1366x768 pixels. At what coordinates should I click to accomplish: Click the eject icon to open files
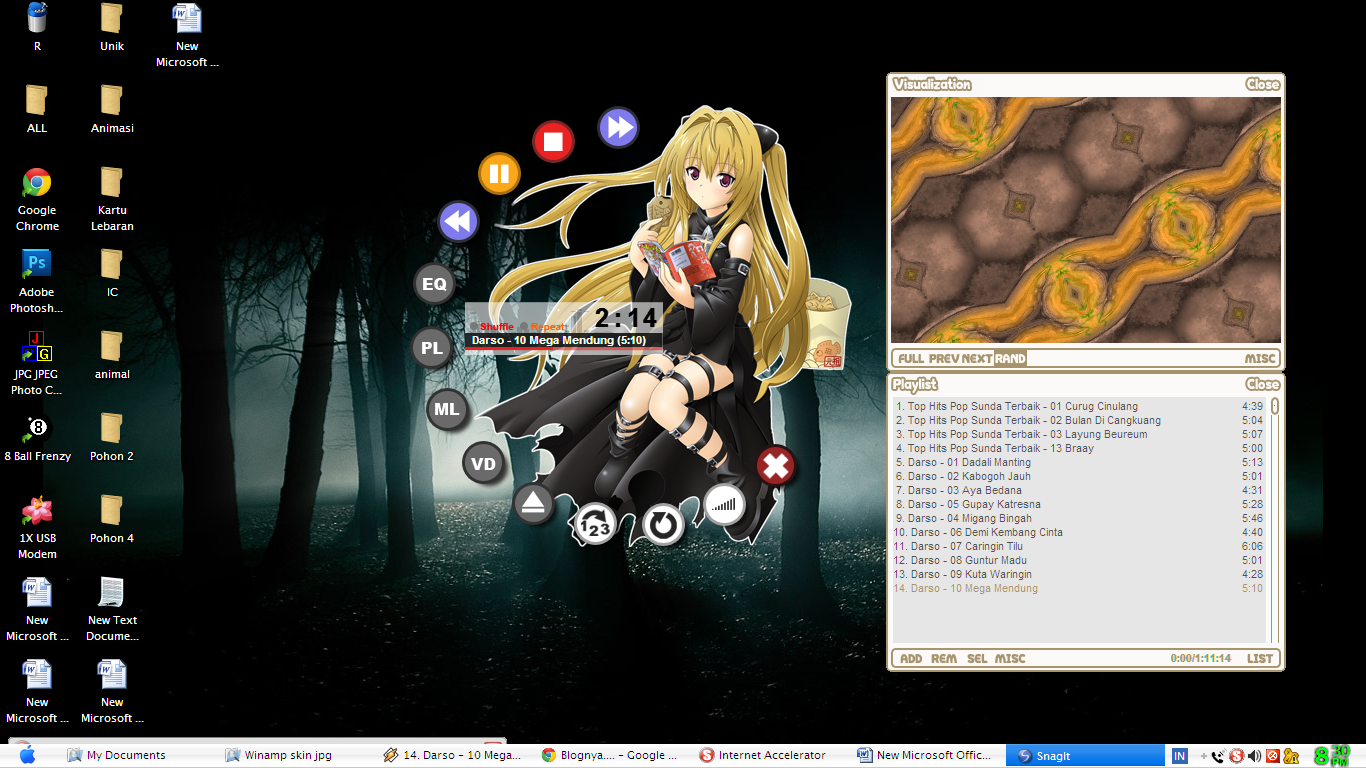click(533, 505)
